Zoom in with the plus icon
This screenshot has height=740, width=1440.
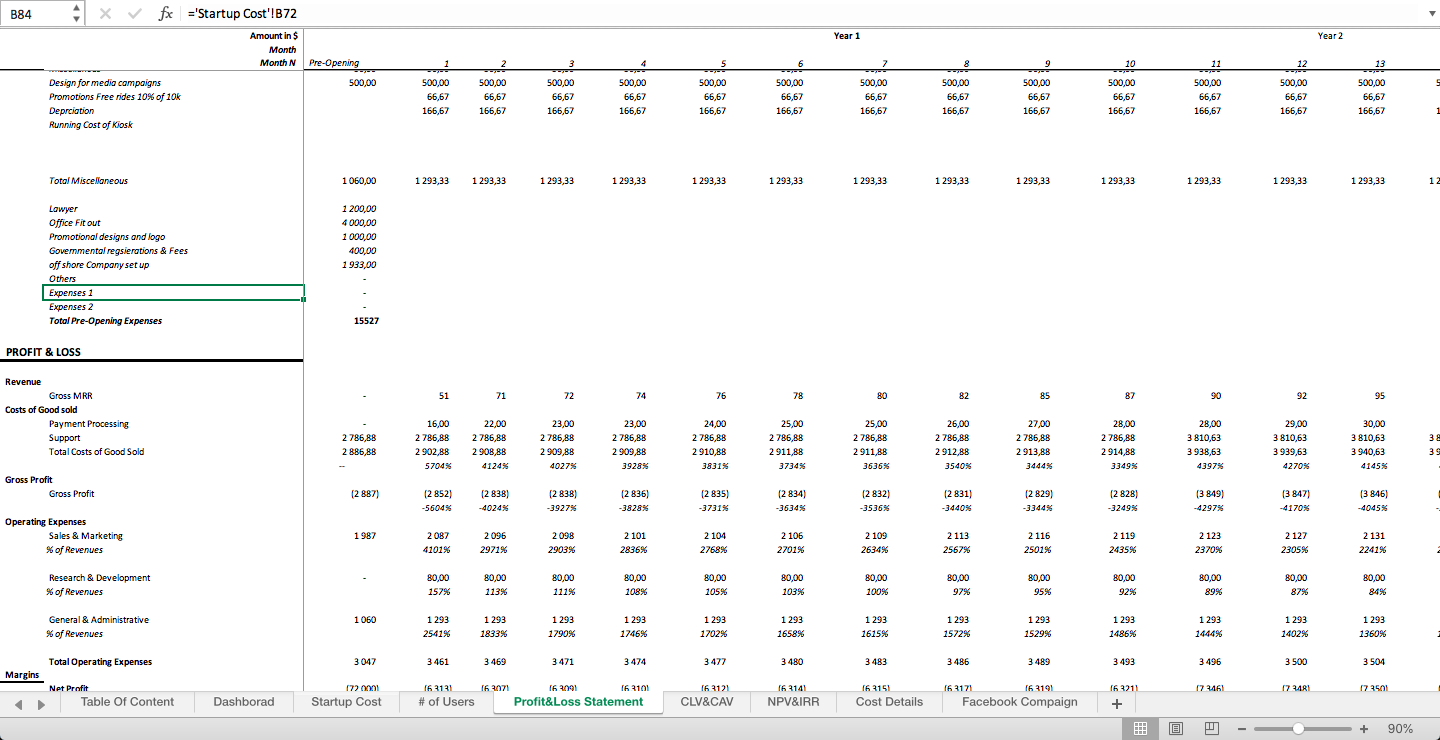(x=1362, y=729)
